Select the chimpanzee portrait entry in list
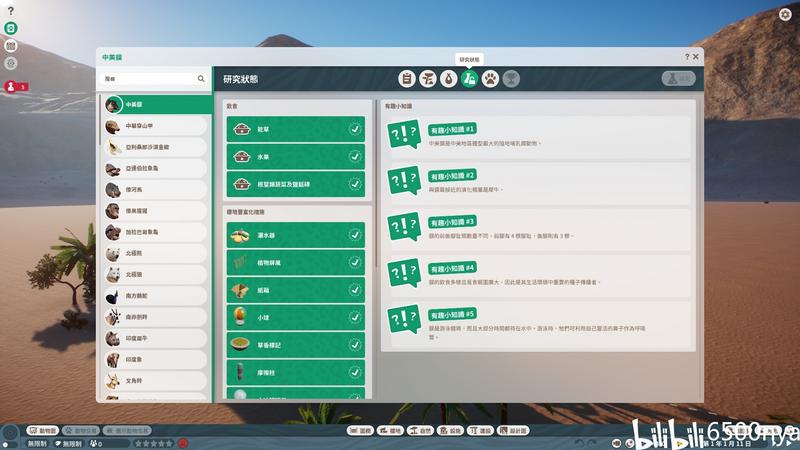This screenshot has width=800, height=450. (155, 211)
